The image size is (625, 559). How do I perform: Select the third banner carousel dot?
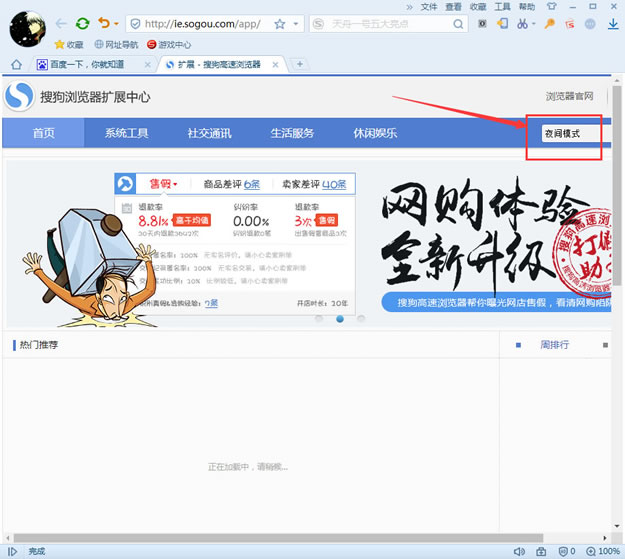361,319
